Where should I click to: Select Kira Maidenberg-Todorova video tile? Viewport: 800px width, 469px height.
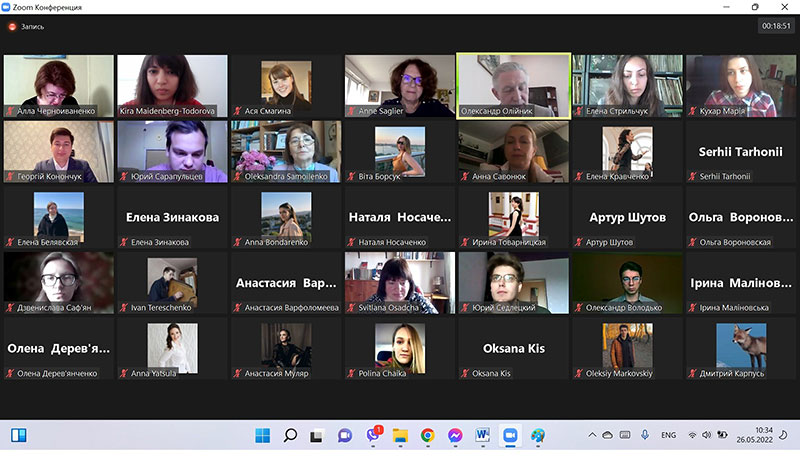[x=172, y=86]
